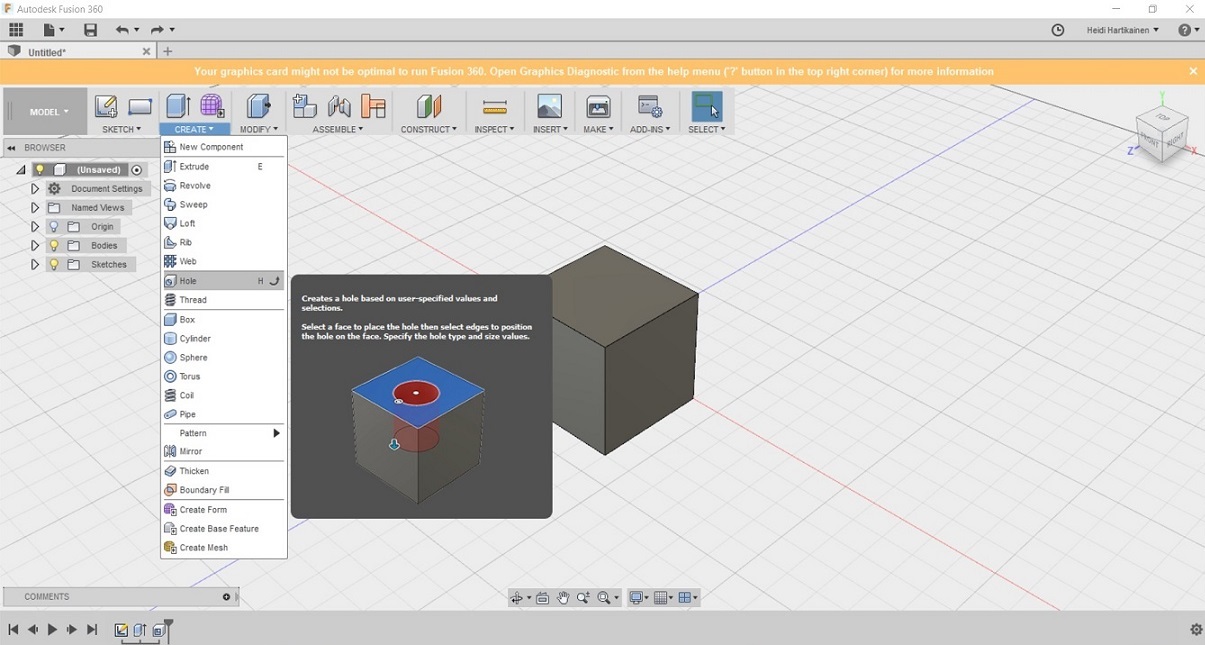This screenshot has width=1205, height=645.
Task: Click the Save icon in title bar
Action: tap(90, 30)
